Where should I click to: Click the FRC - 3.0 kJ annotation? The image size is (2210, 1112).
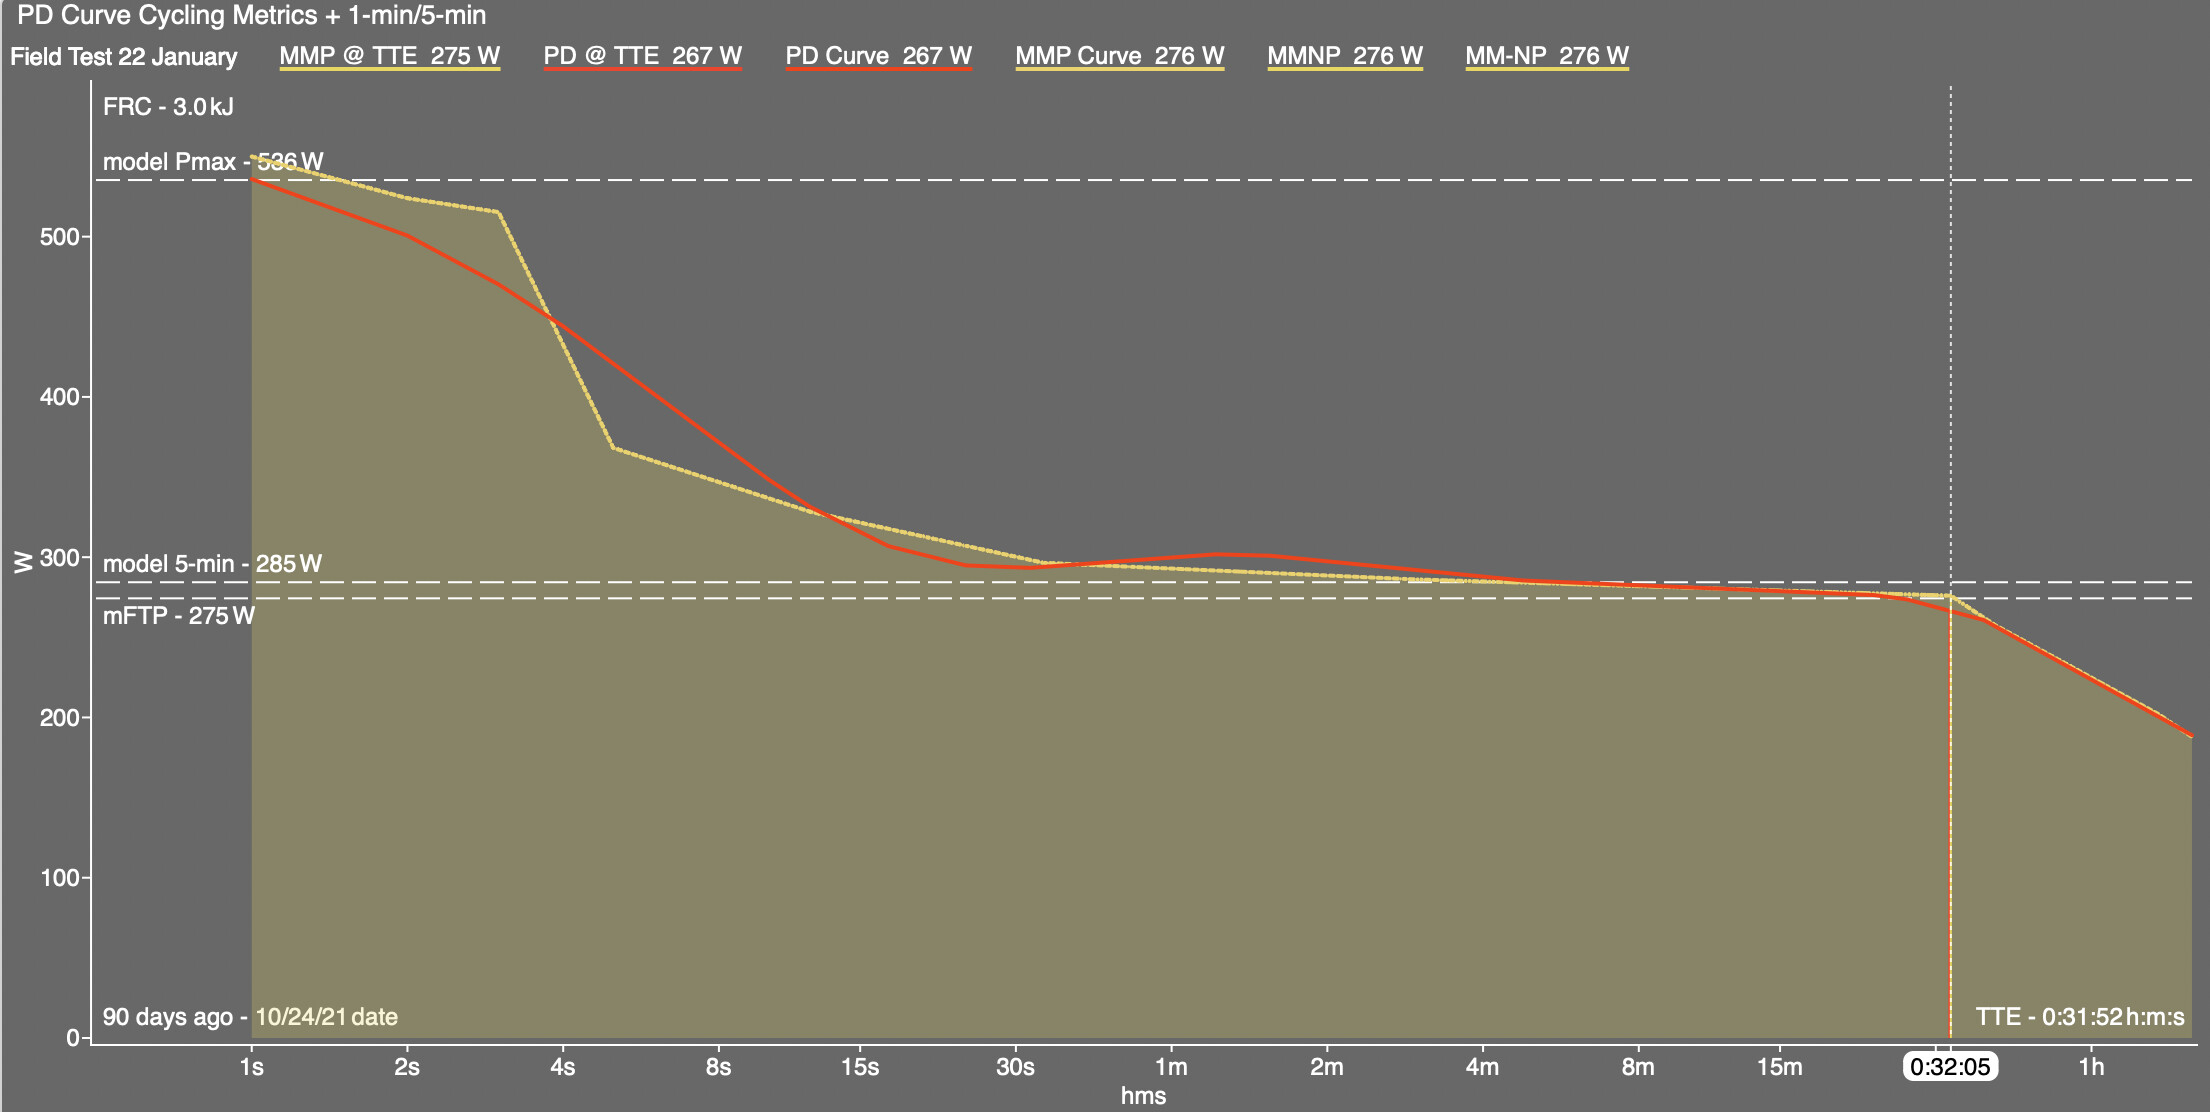(168, 107)
